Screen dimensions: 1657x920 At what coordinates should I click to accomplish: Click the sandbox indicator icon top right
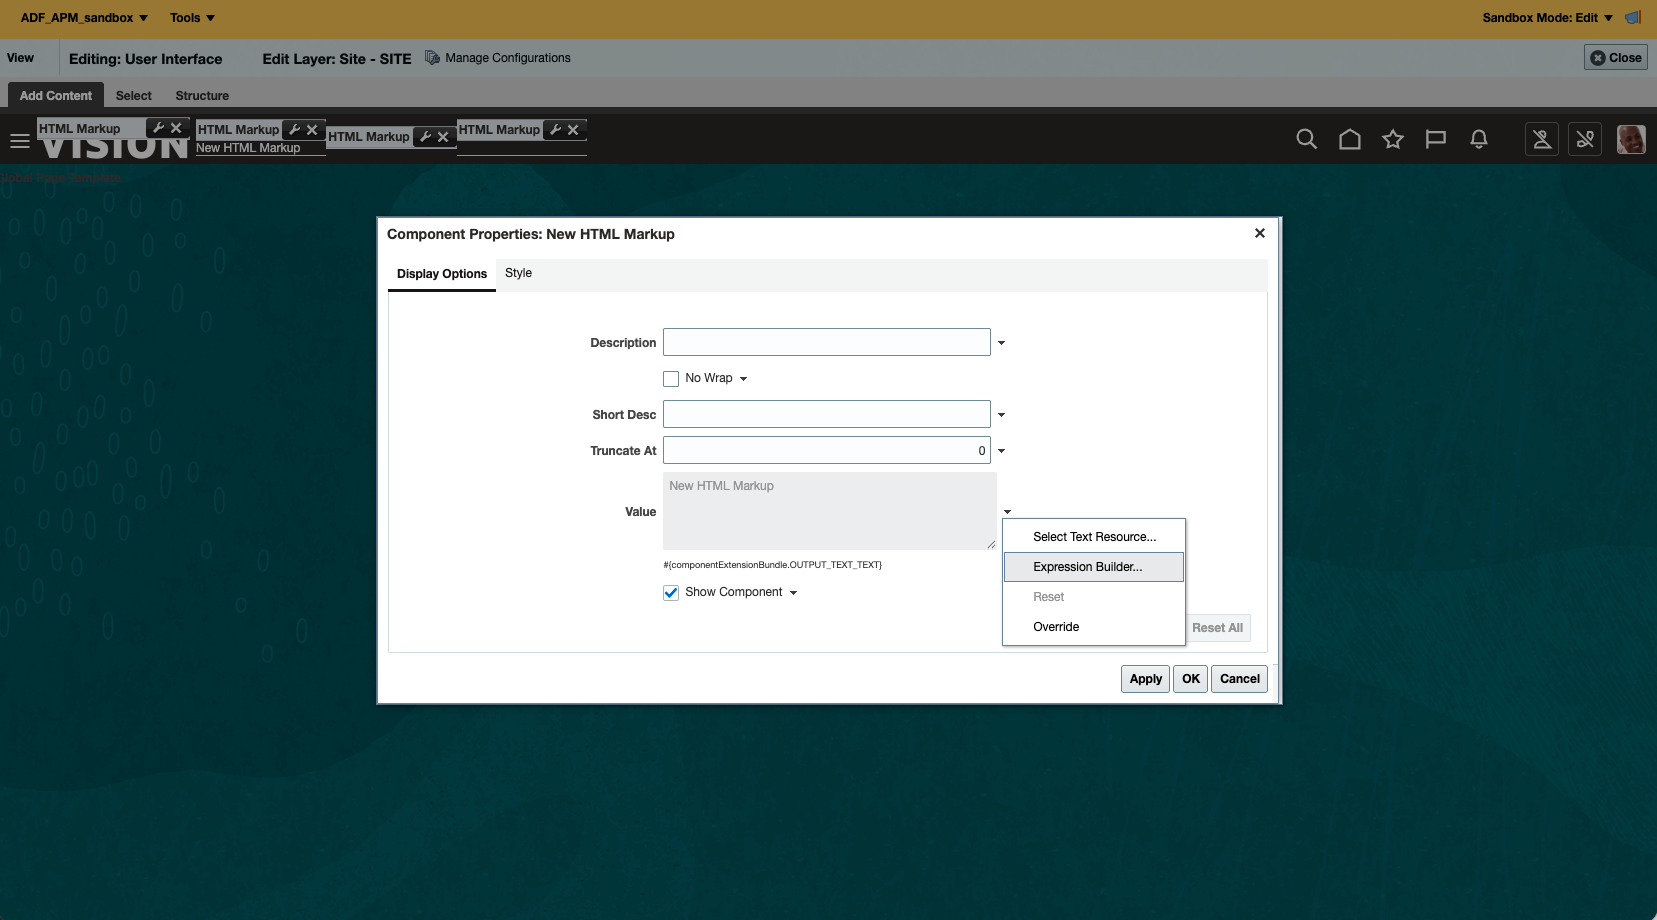tap(1634, 17)
